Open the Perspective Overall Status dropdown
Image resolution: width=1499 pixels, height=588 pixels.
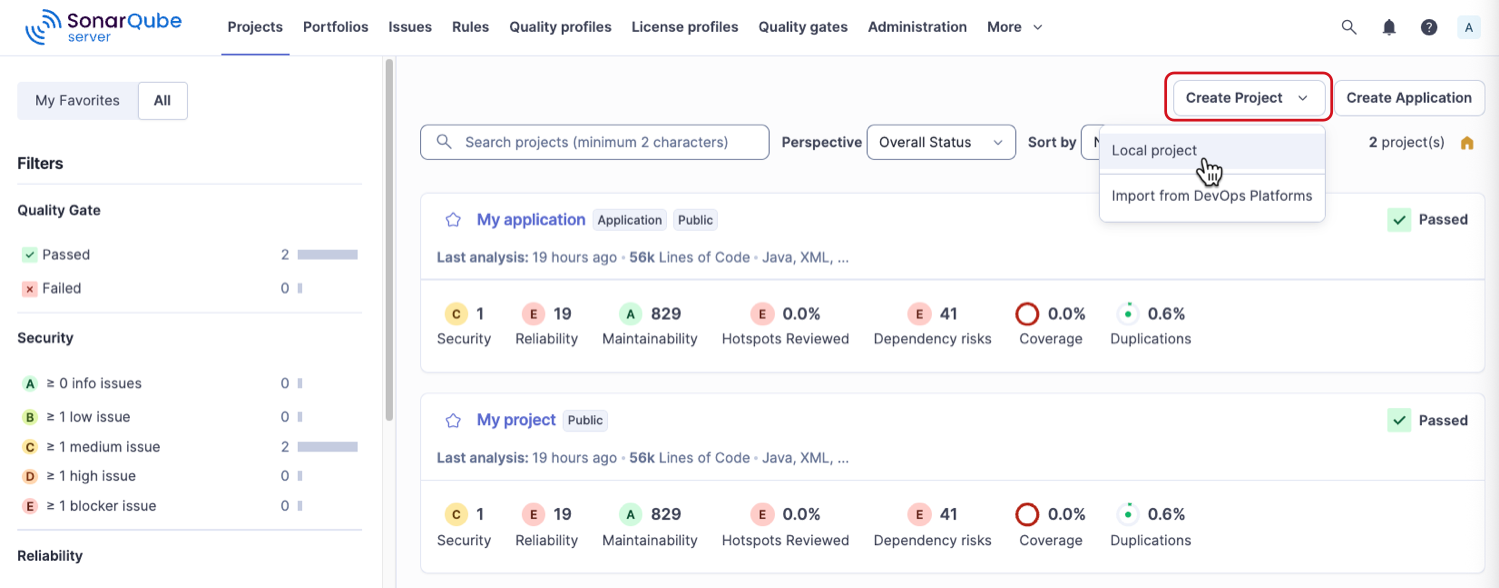pos(940,142)
